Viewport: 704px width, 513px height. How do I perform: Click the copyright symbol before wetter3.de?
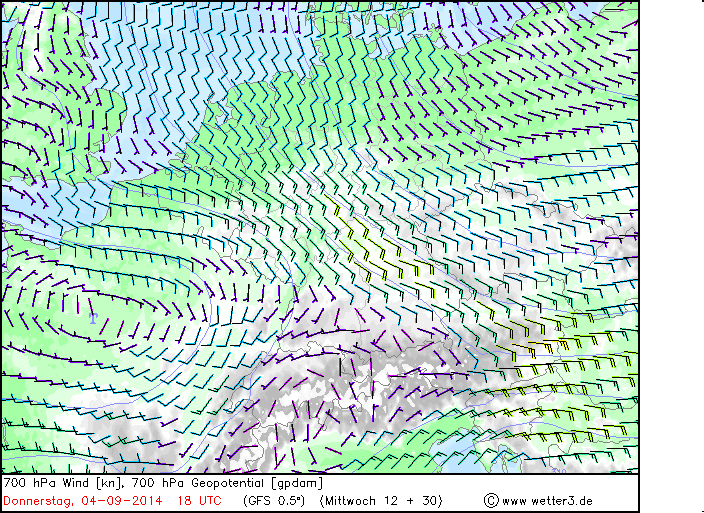click(492, 500)
